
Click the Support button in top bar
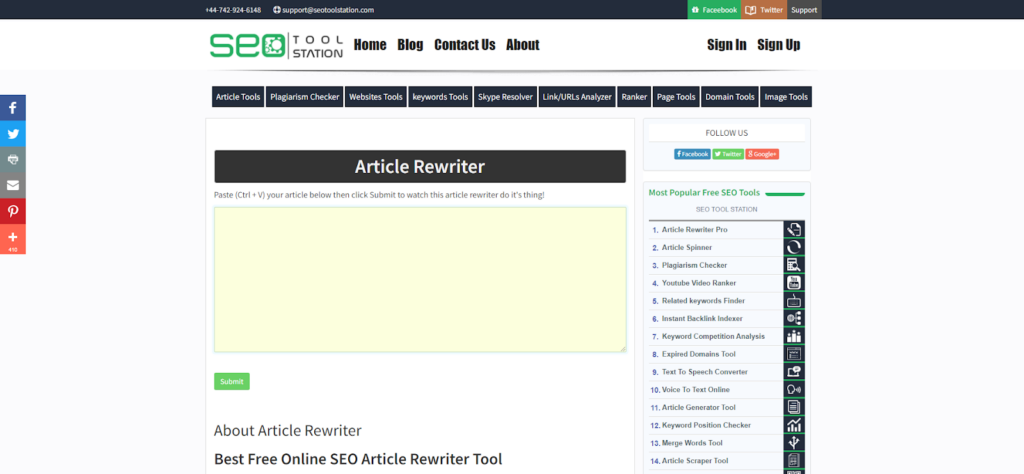tap(804, 10)
